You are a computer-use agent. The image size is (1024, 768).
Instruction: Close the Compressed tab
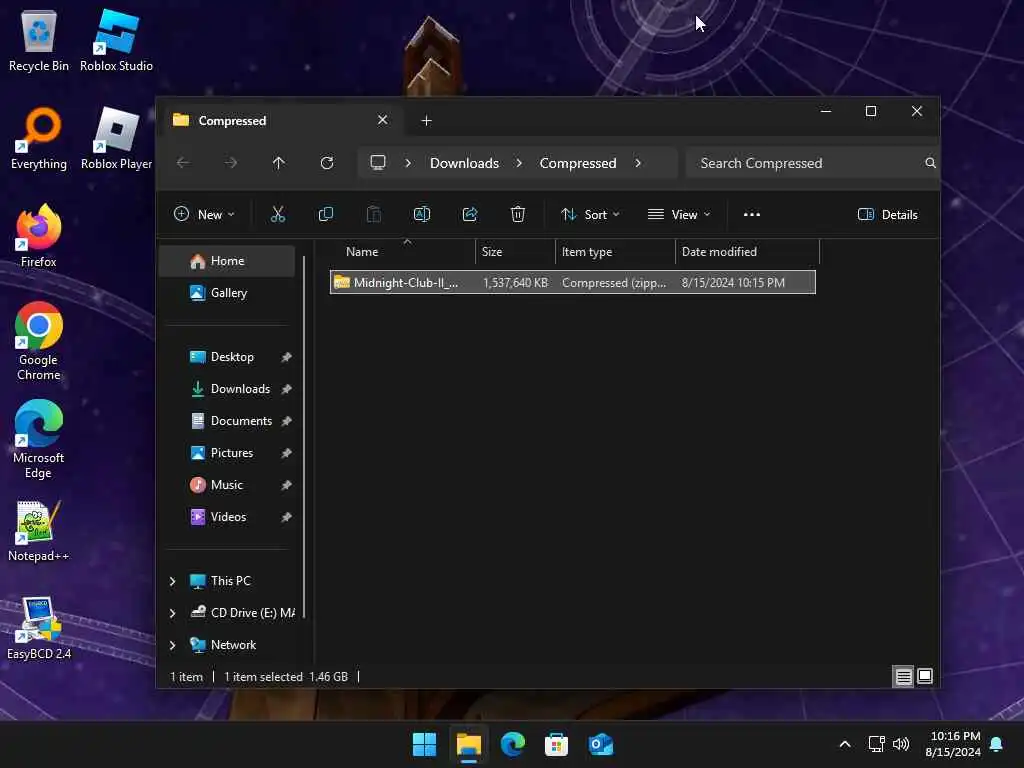tap(383, 120)
